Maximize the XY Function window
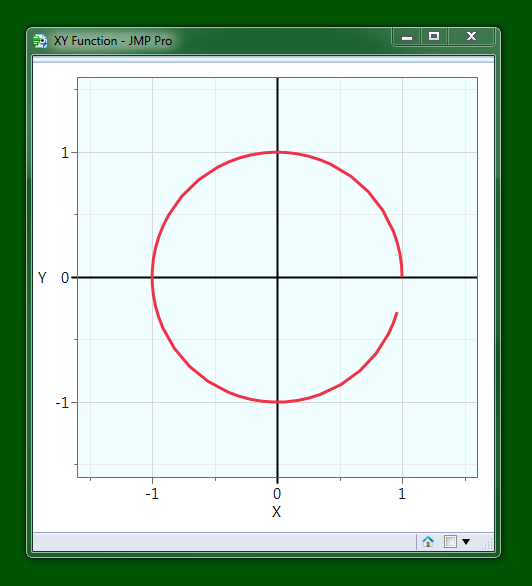The width and height of the screenshot is (532, 586). point(434,37)
